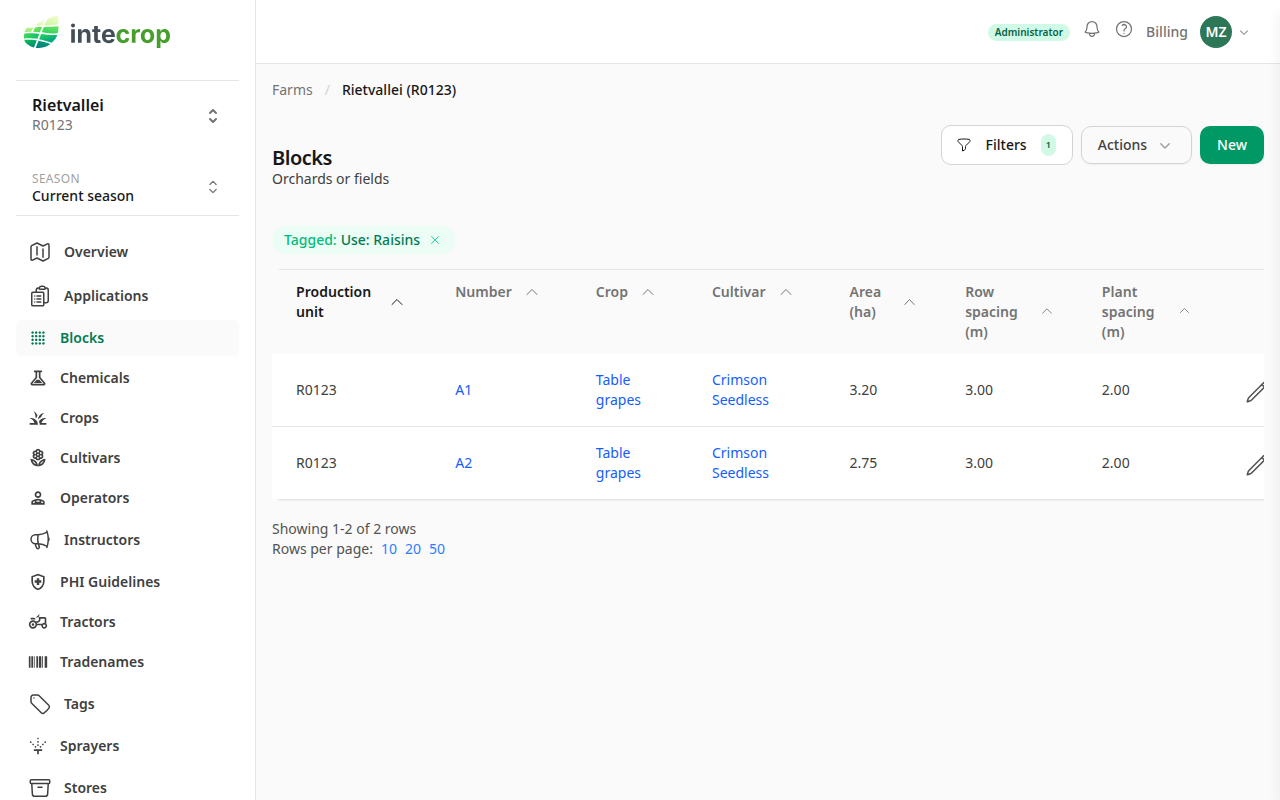Edit block A1 with pencil icon
The height and width of the screenshot is (800, 1280).
pyautogui.click(x=1255, y=392)
